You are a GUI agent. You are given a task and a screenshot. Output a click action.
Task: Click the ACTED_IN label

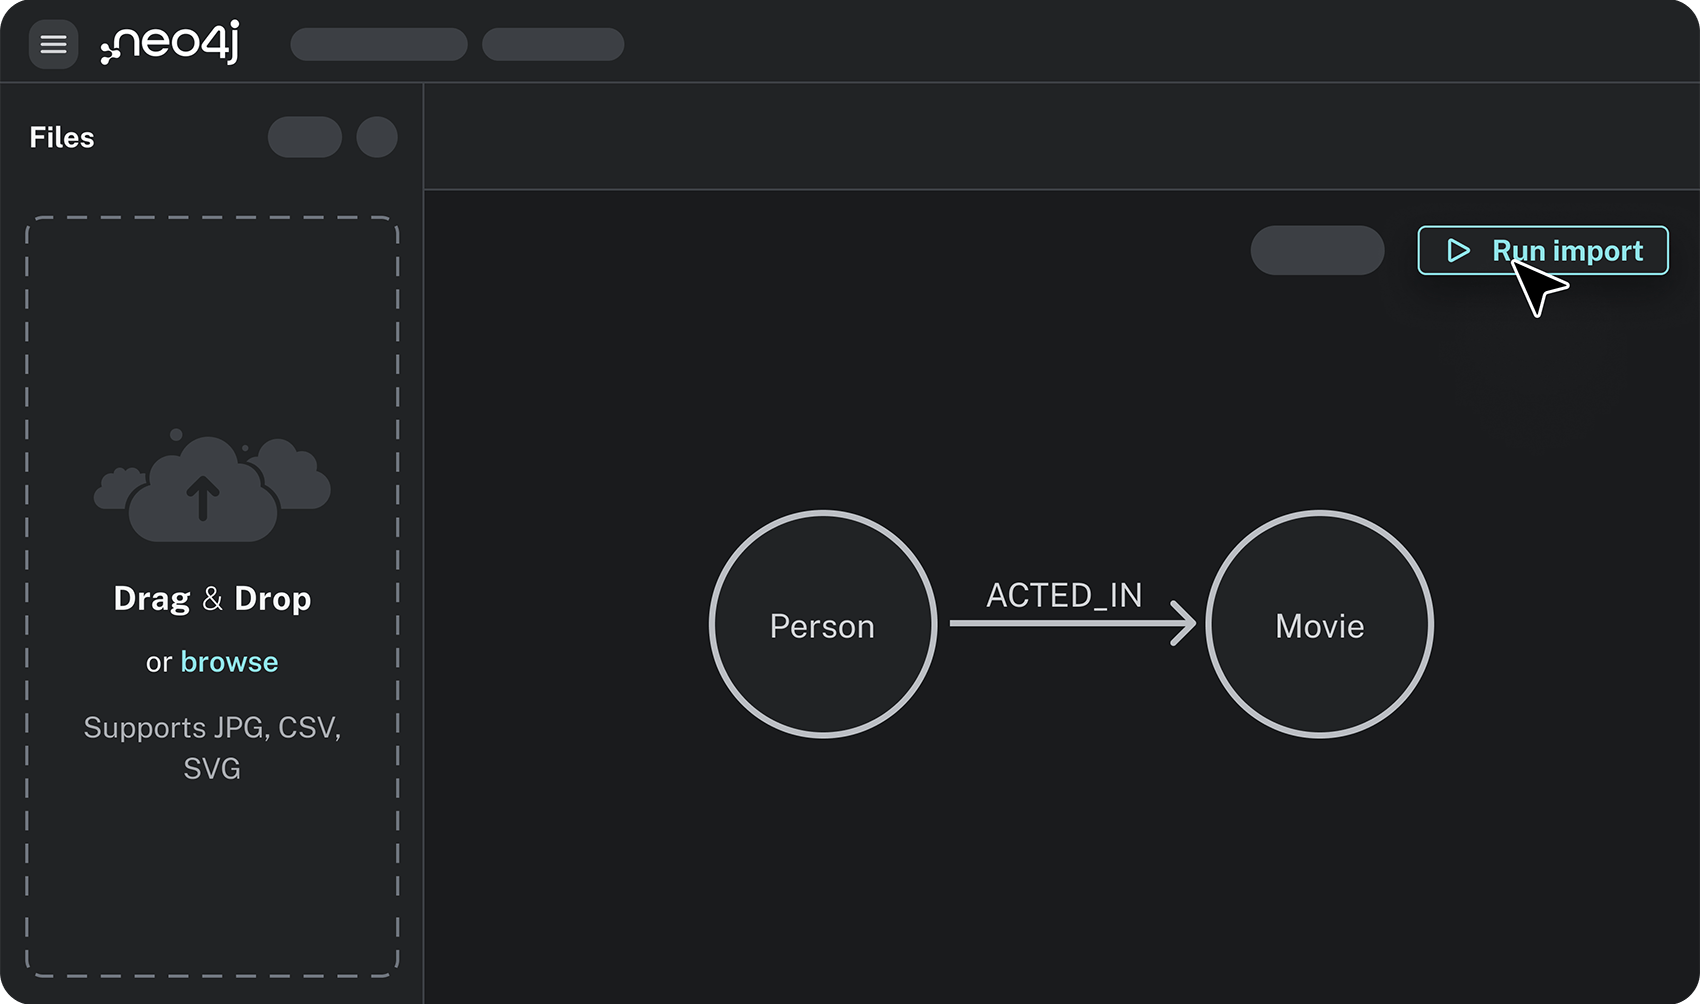(1064, 595)
